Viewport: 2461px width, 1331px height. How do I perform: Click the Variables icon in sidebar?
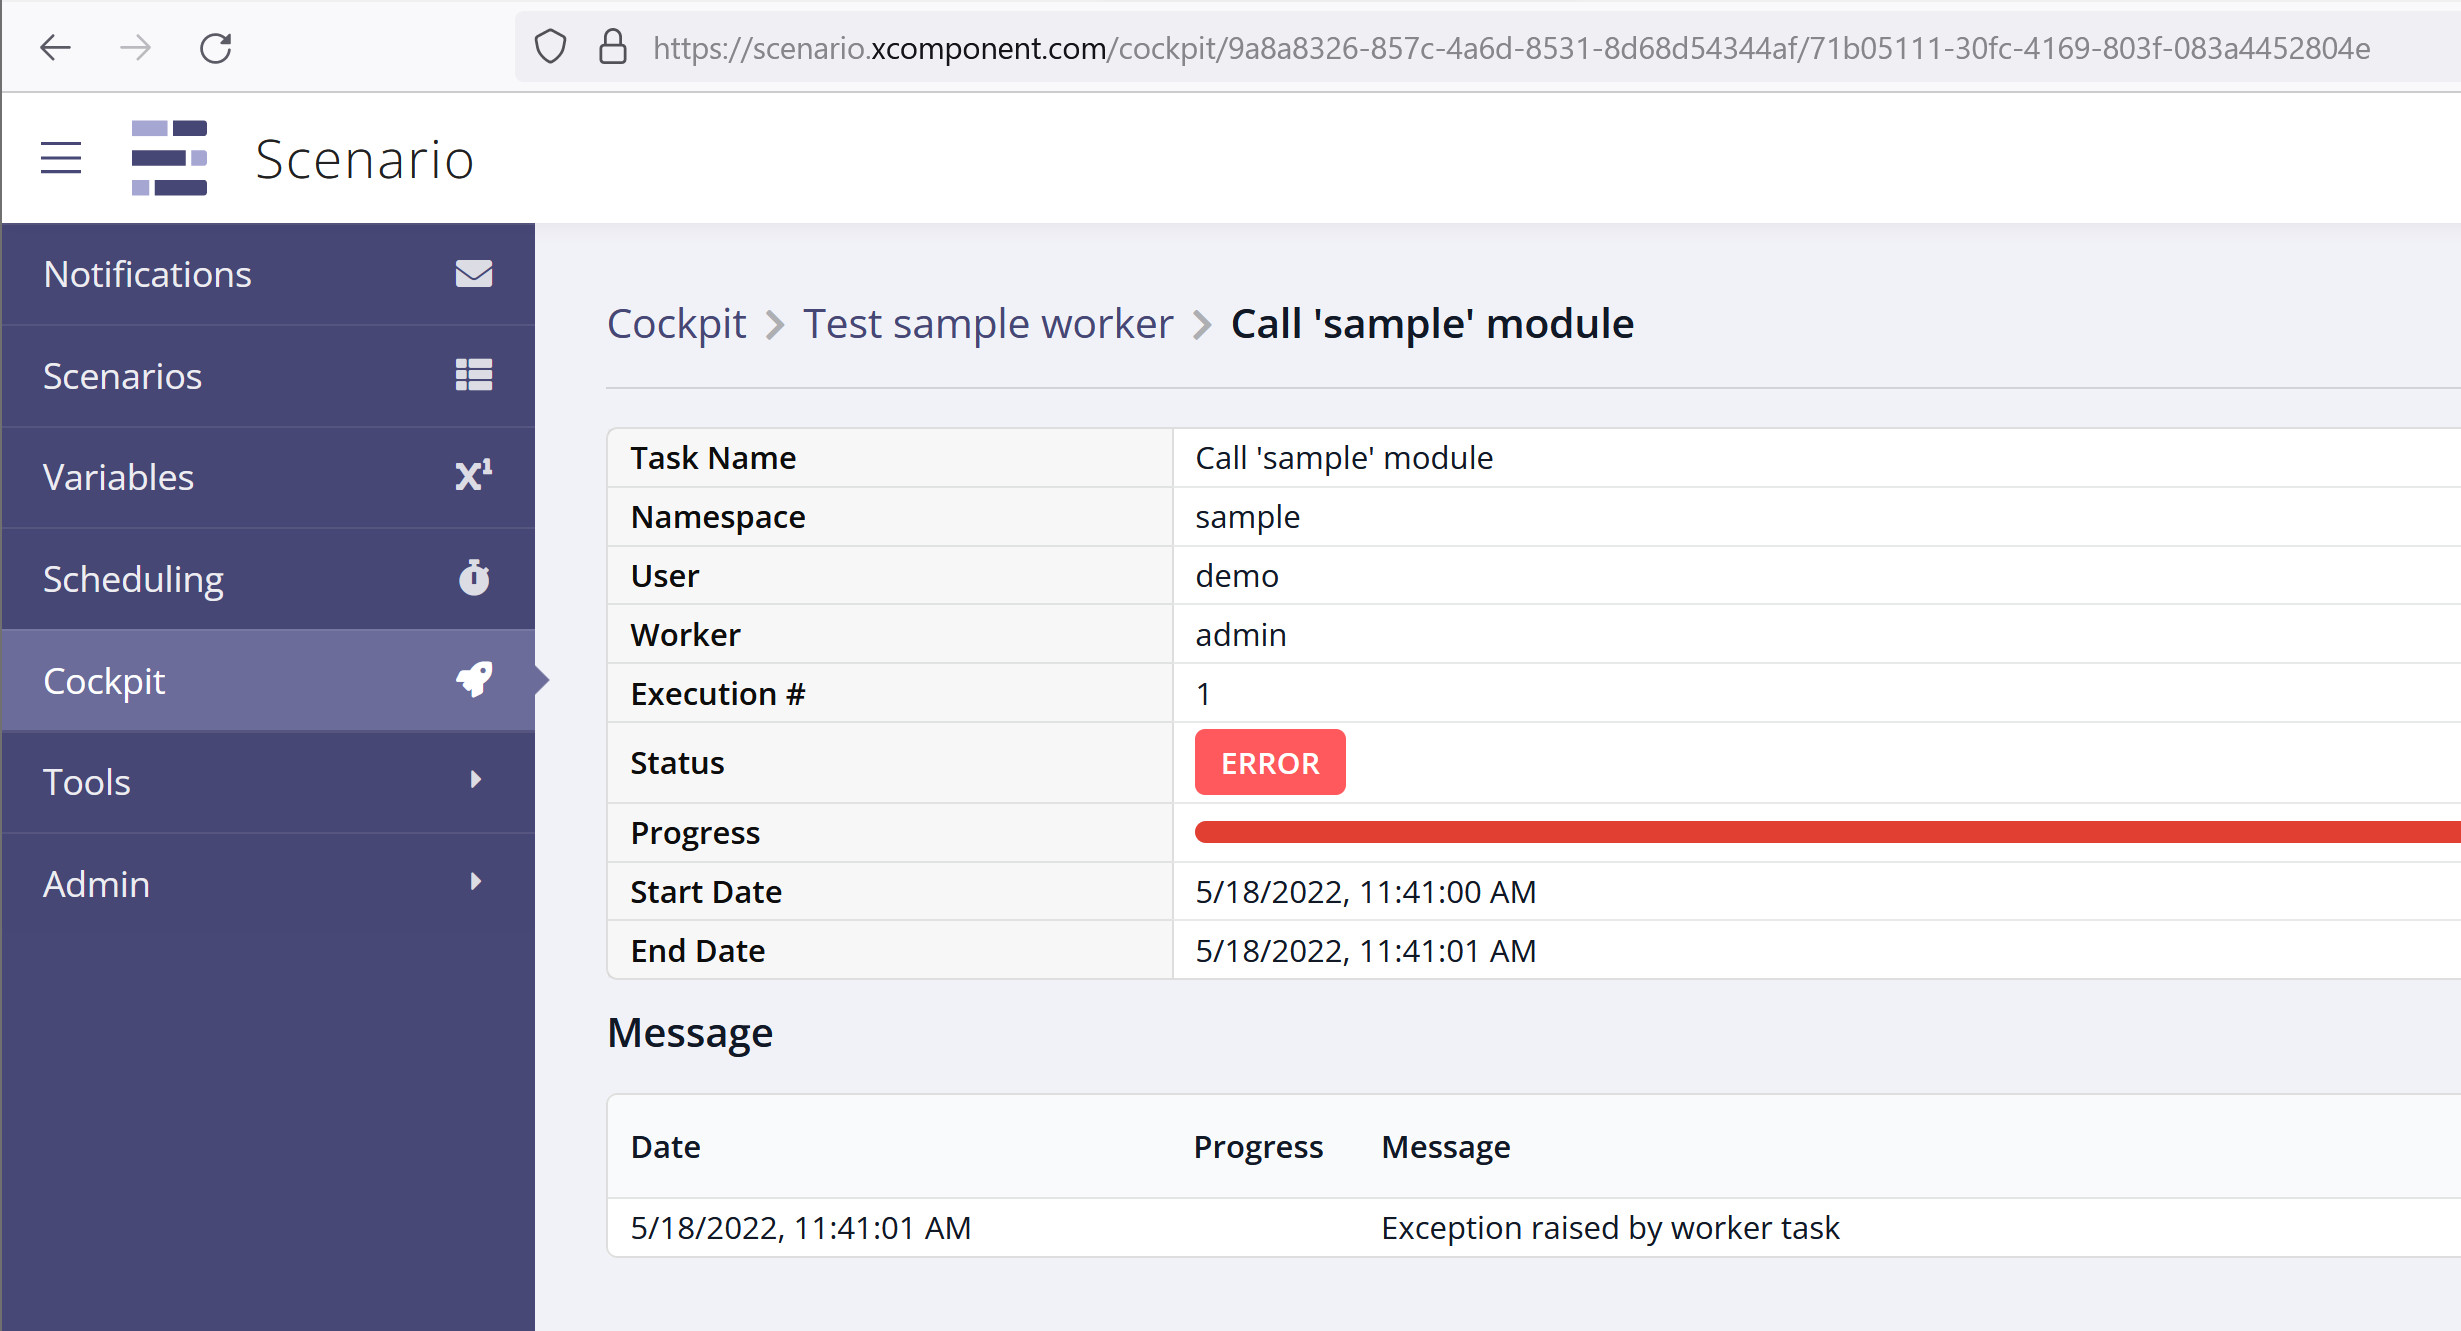(x=474, y=475)
